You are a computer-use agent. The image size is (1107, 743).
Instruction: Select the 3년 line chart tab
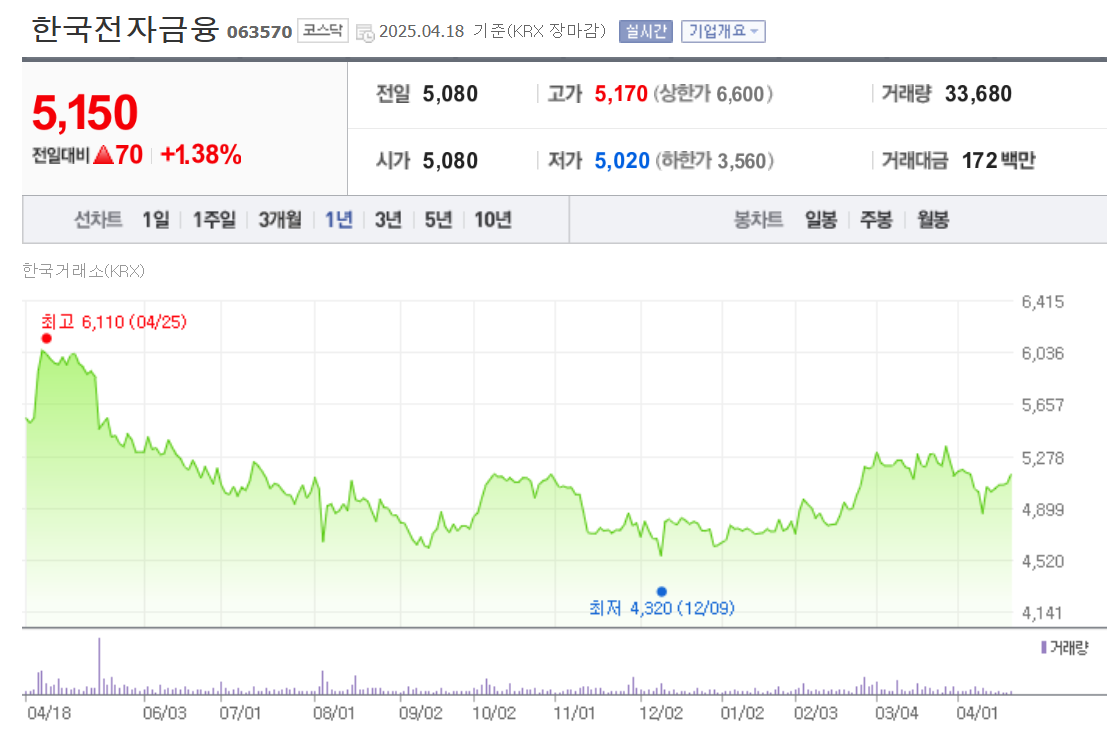(x=388, y=220)
